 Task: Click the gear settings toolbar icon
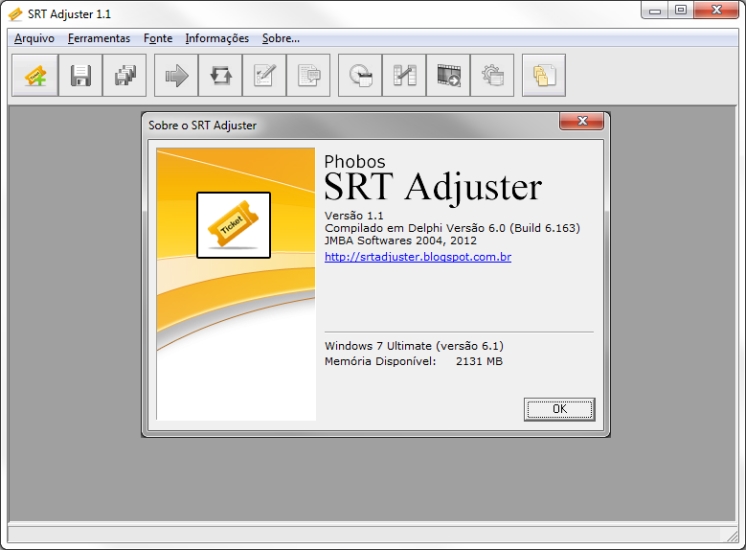point(492,76)
